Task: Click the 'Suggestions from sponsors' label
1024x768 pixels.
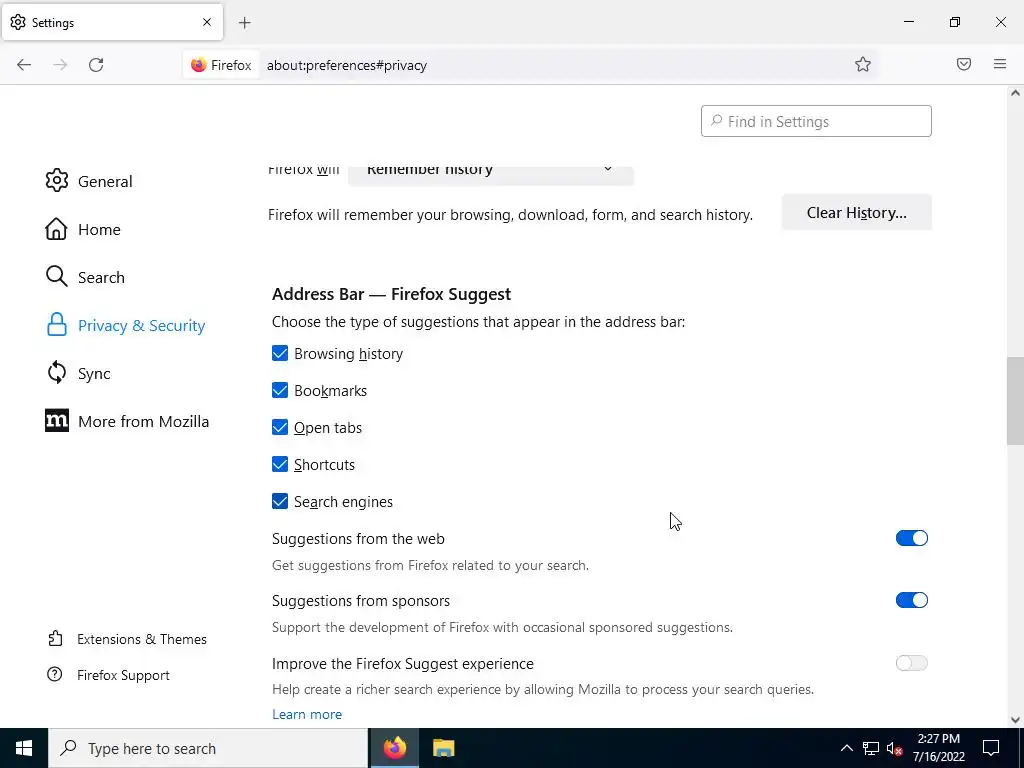Action: [360, 601]
